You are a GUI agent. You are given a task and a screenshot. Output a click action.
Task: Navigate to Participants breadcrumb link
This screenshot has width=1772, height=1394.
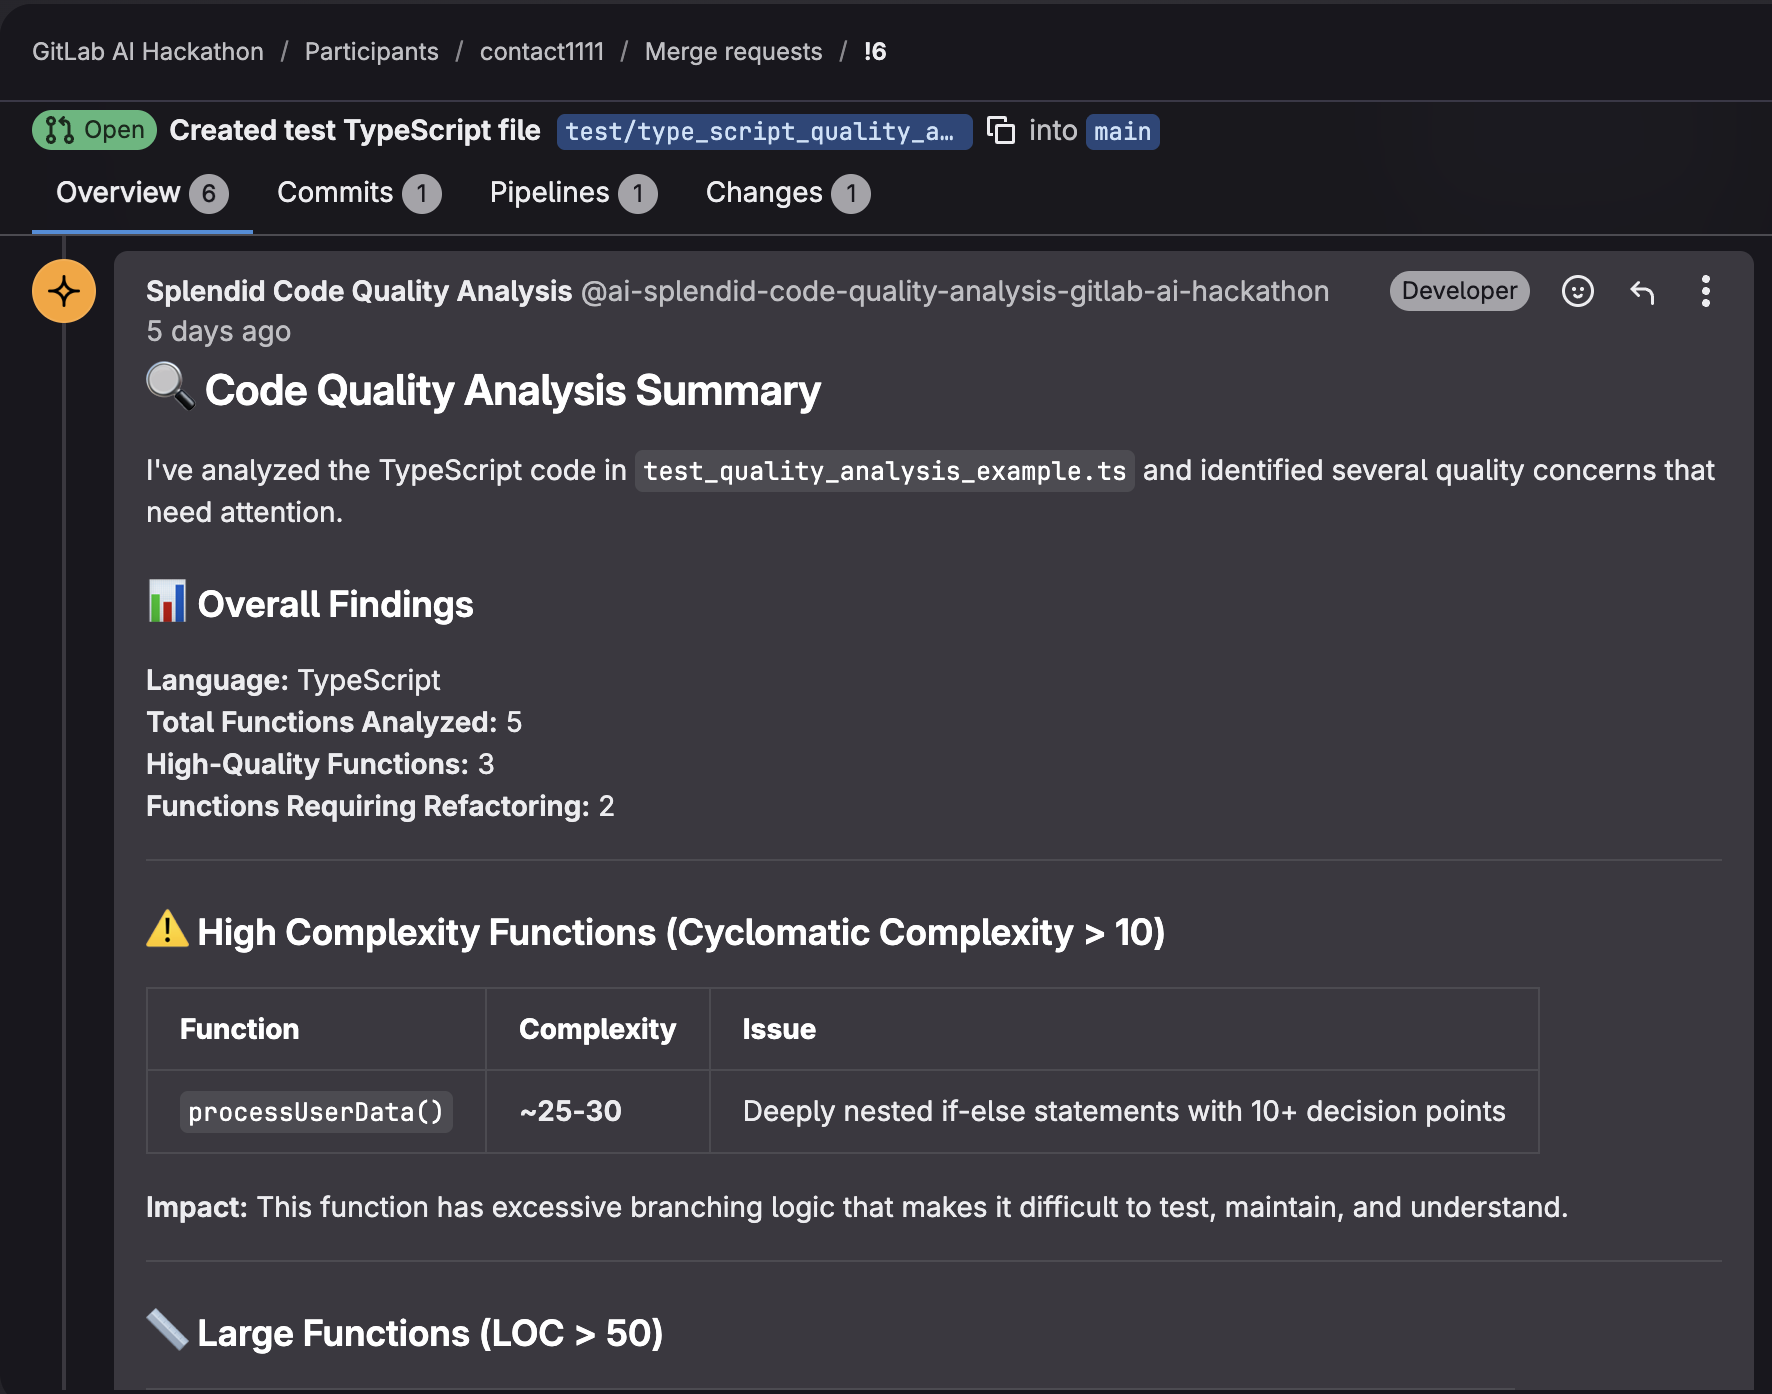tap(371, 52)
